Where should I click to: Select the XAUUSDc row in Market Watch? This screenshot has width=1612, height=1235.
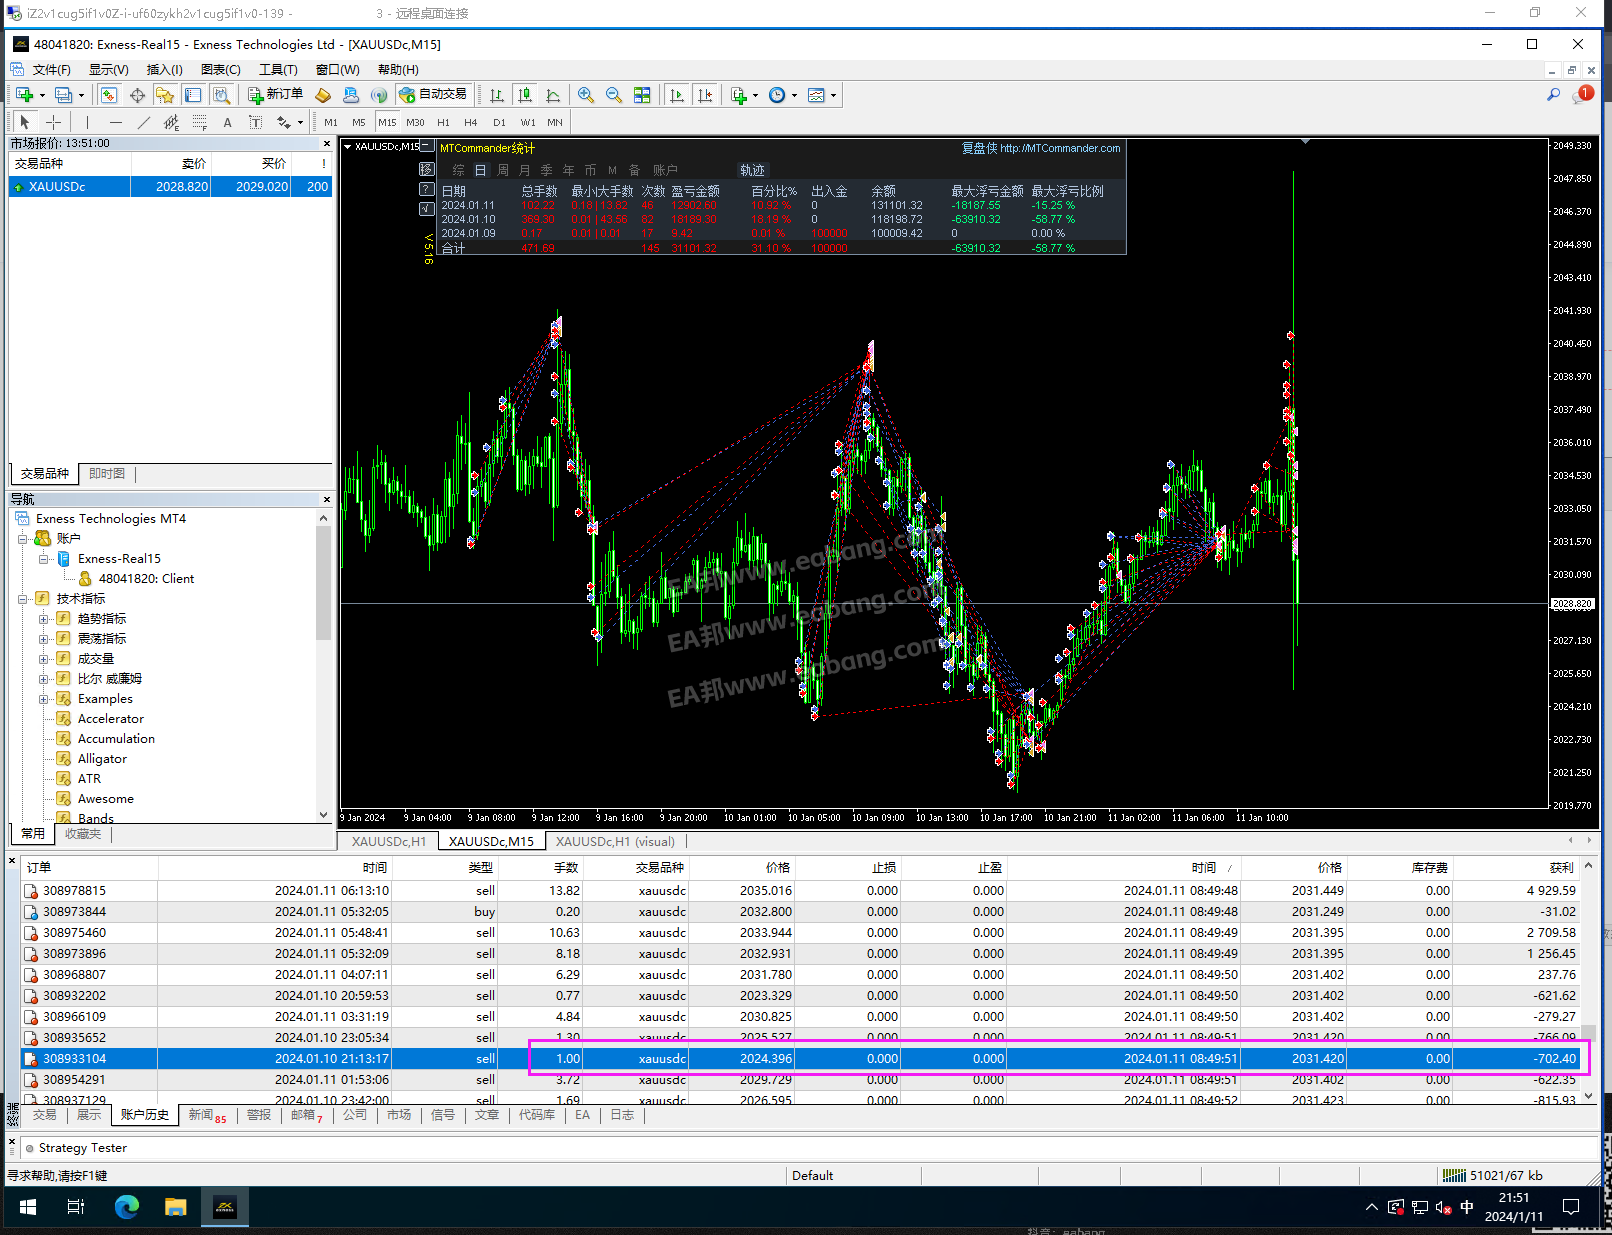(170, 187)
